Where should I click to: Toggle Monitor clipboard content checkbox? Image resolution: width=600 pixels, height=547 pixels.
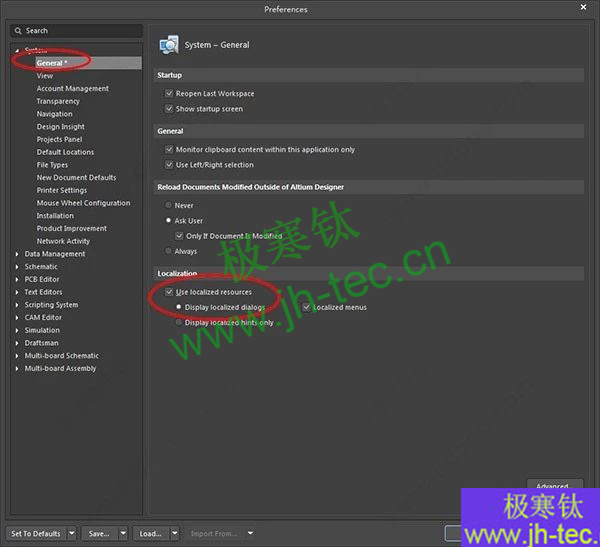(x=169, y=149)
